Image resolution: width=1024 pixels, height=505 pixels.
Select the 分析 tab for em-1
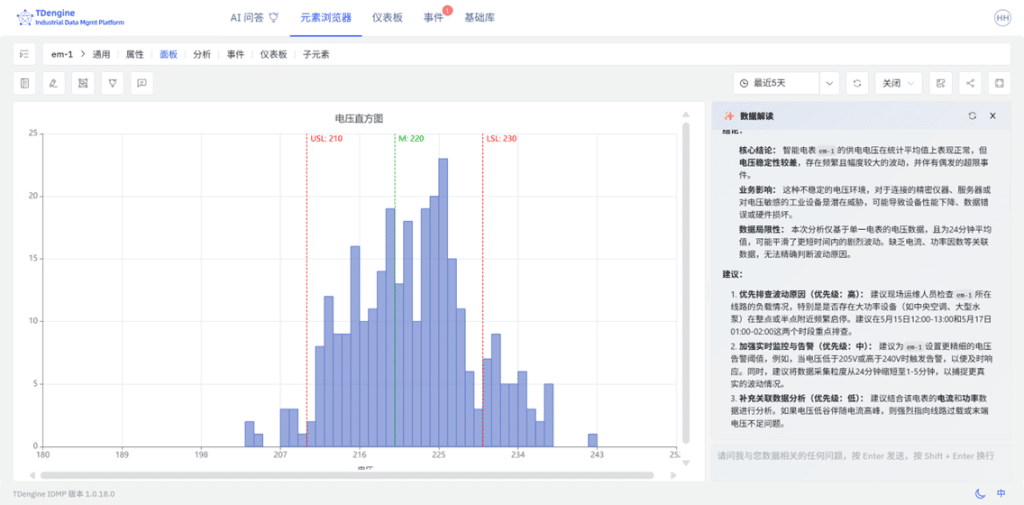click(x=202, y=54)
